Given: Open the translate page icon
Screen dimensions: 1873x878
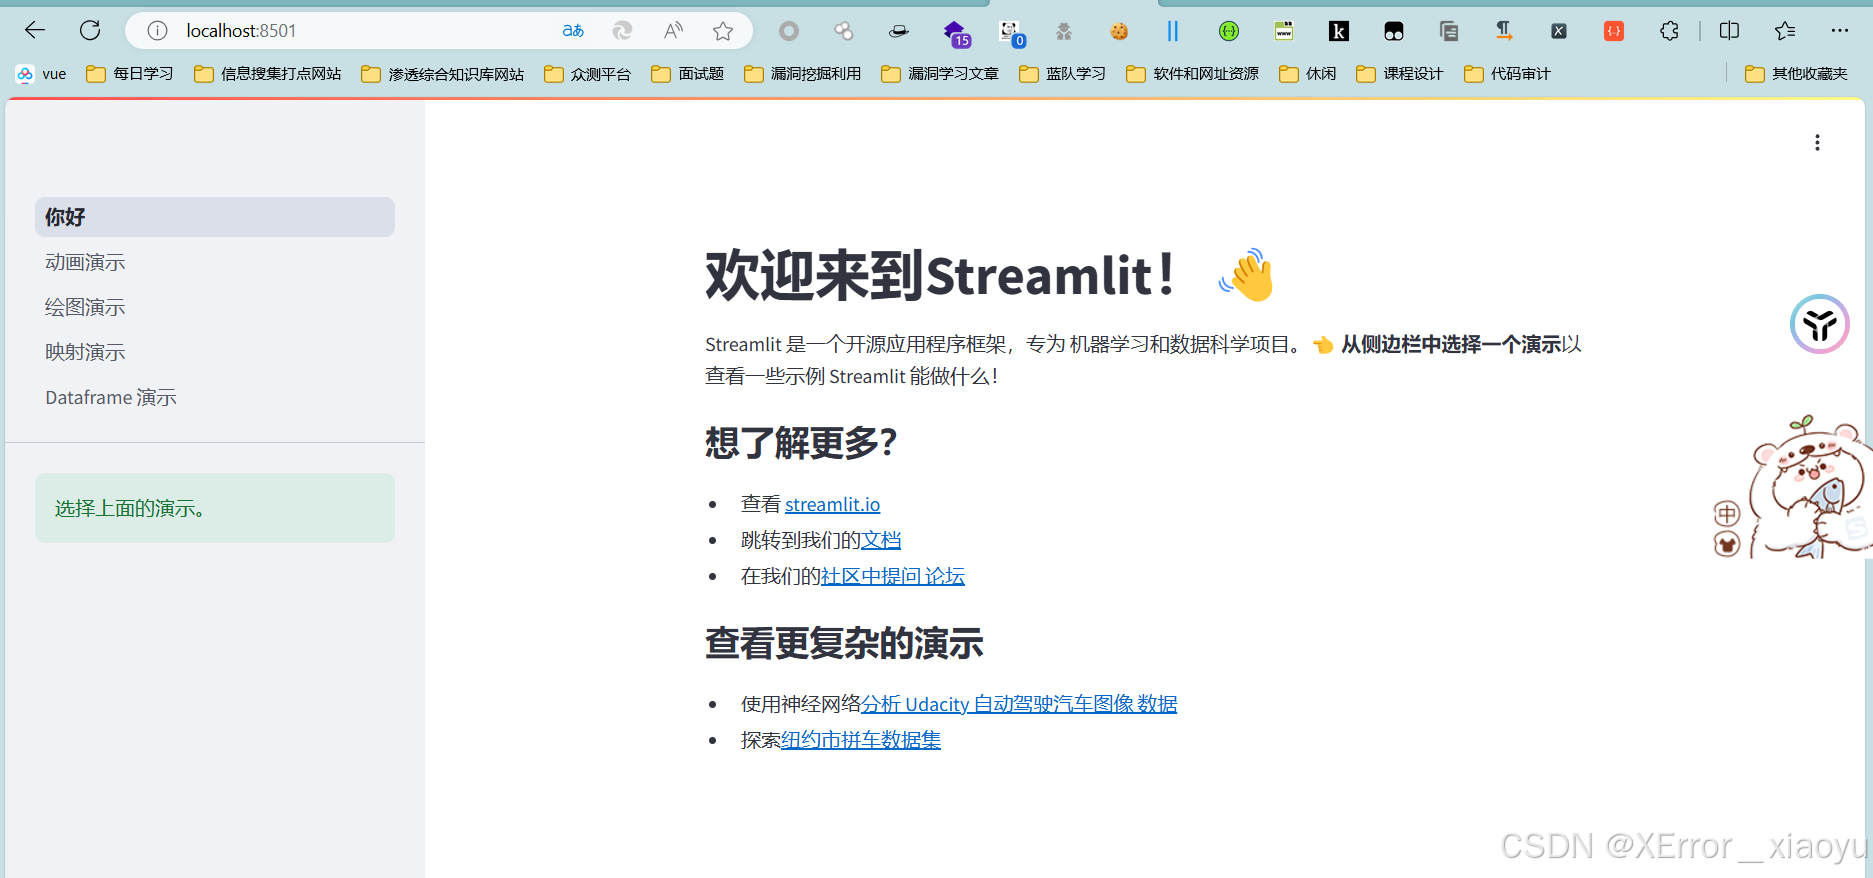Looking at the screenshot, I should [573, 31].
